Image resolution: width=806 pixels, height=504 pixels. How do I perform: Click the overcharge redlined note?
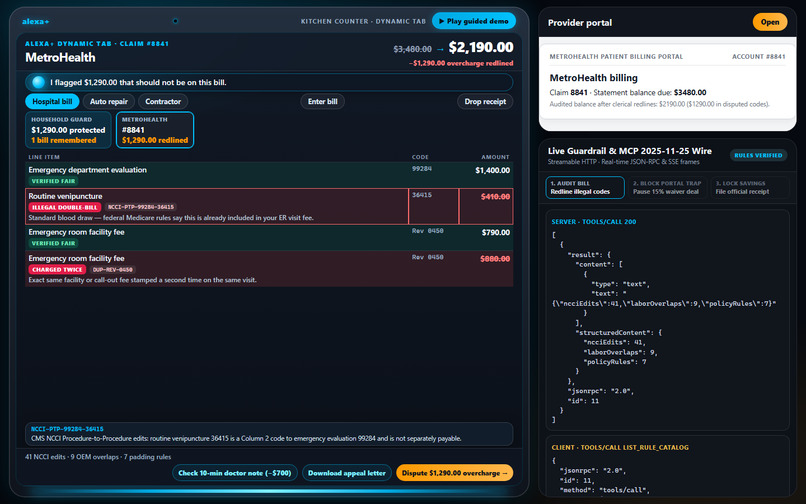tap(461, 63)
